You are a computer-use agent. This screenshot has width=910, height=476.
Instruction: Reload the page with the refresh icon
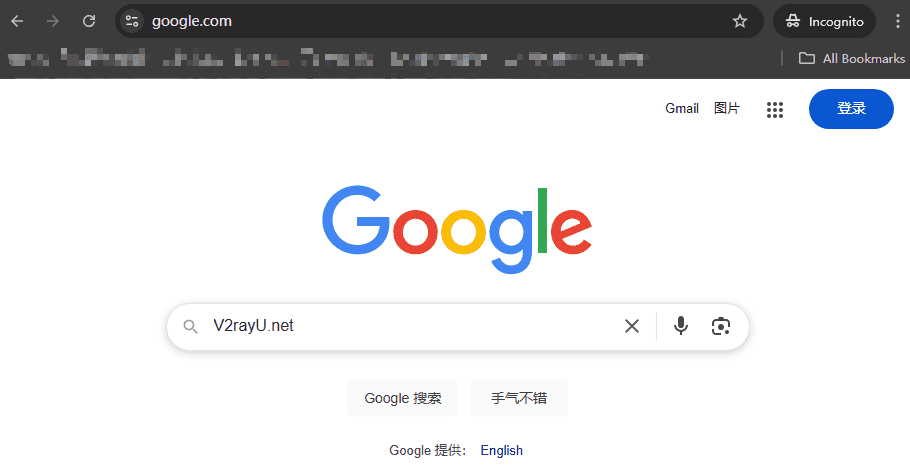(89, 21)
